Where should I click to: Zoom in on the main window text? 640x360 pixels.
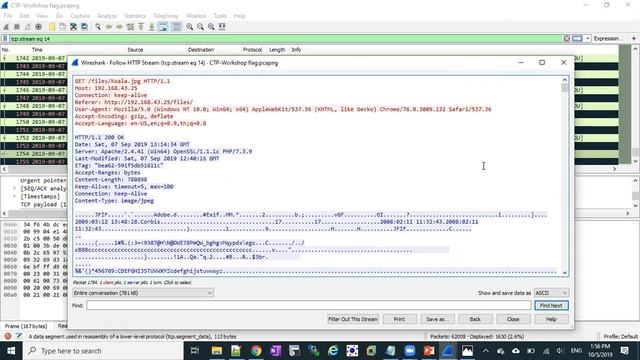[x=190, y=27]
